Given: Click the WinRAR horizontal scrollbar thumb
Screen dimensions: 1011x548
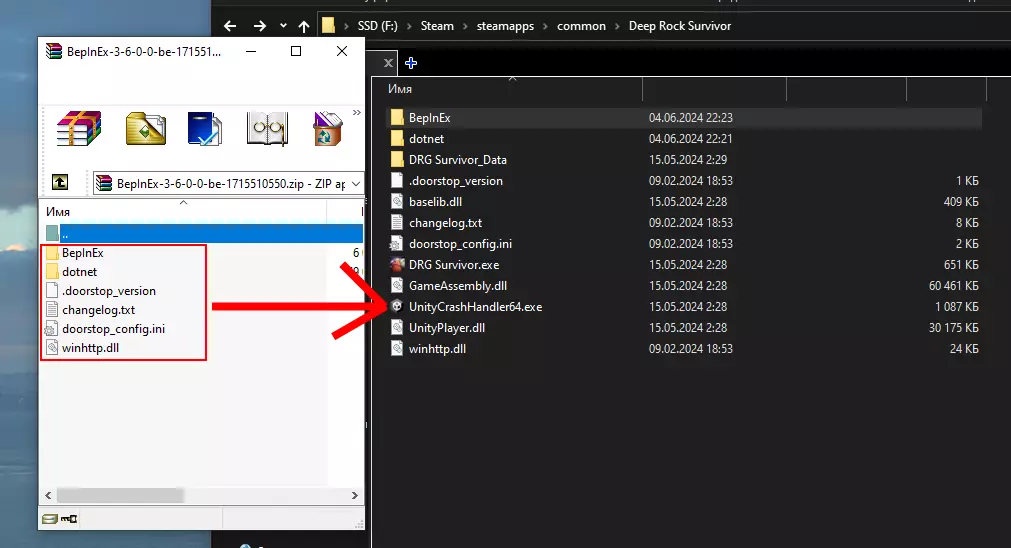Looking at the screenshot, I should [x=120, y=495].
